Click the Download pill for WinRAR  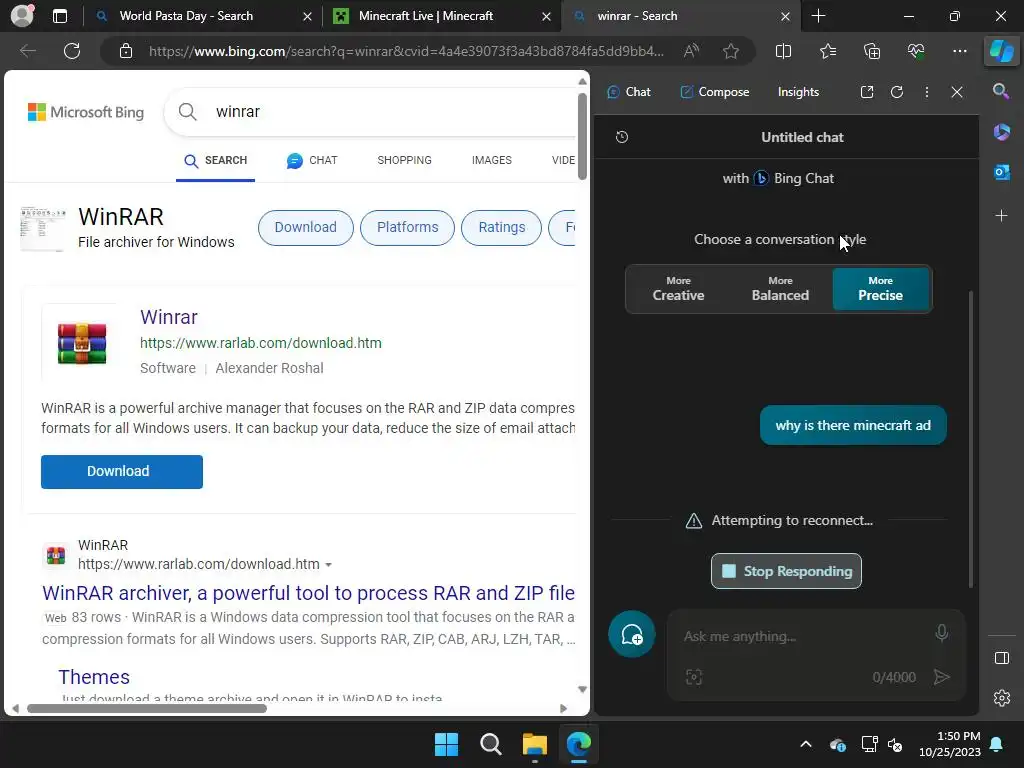pos(306,227)
